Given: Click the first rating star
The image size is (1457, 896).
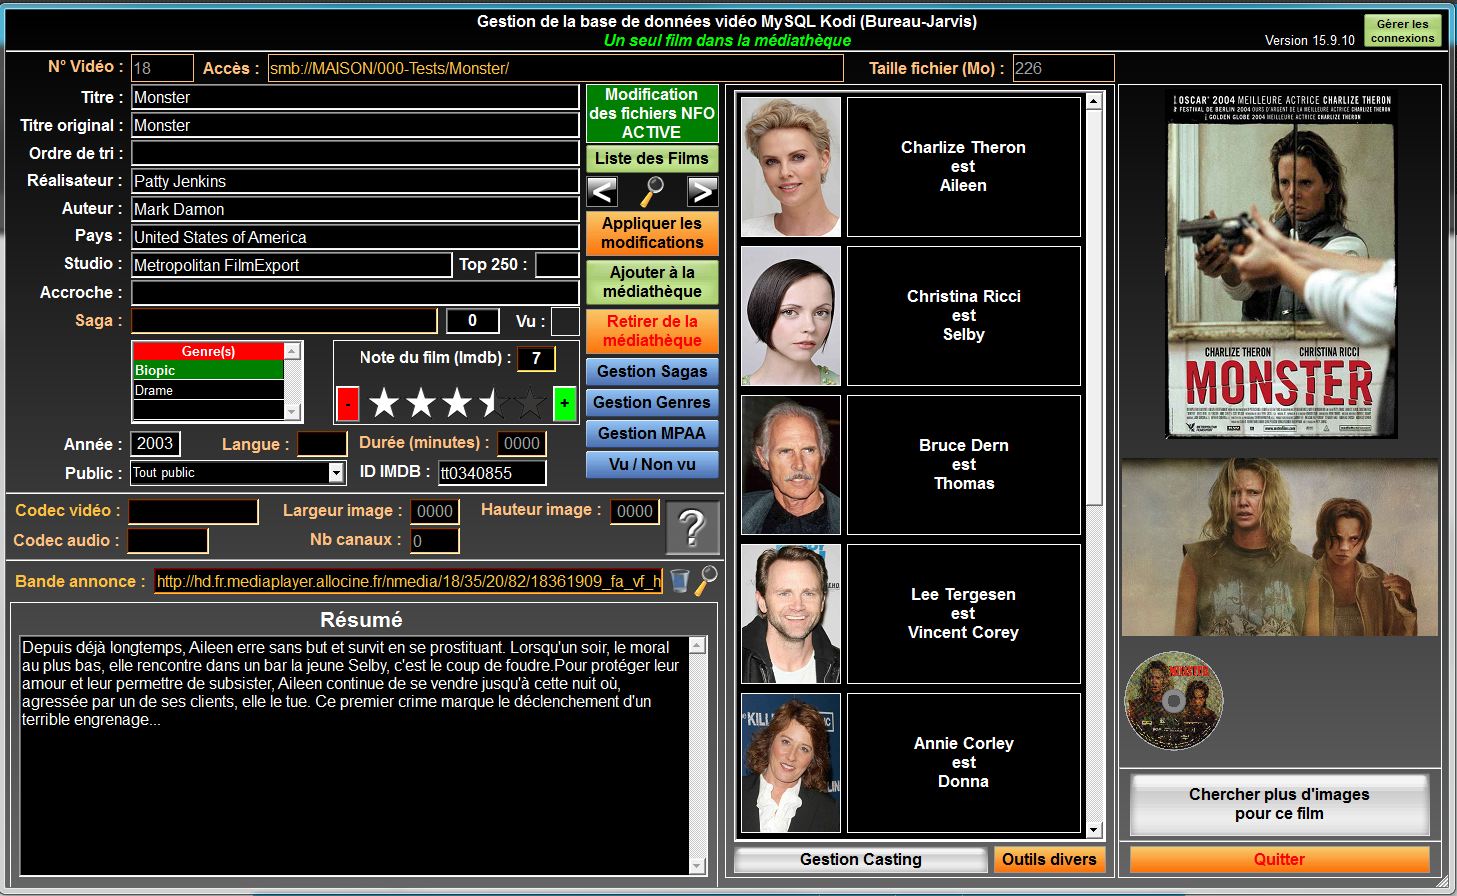Looking at the screenshot, I should [384, 404].
